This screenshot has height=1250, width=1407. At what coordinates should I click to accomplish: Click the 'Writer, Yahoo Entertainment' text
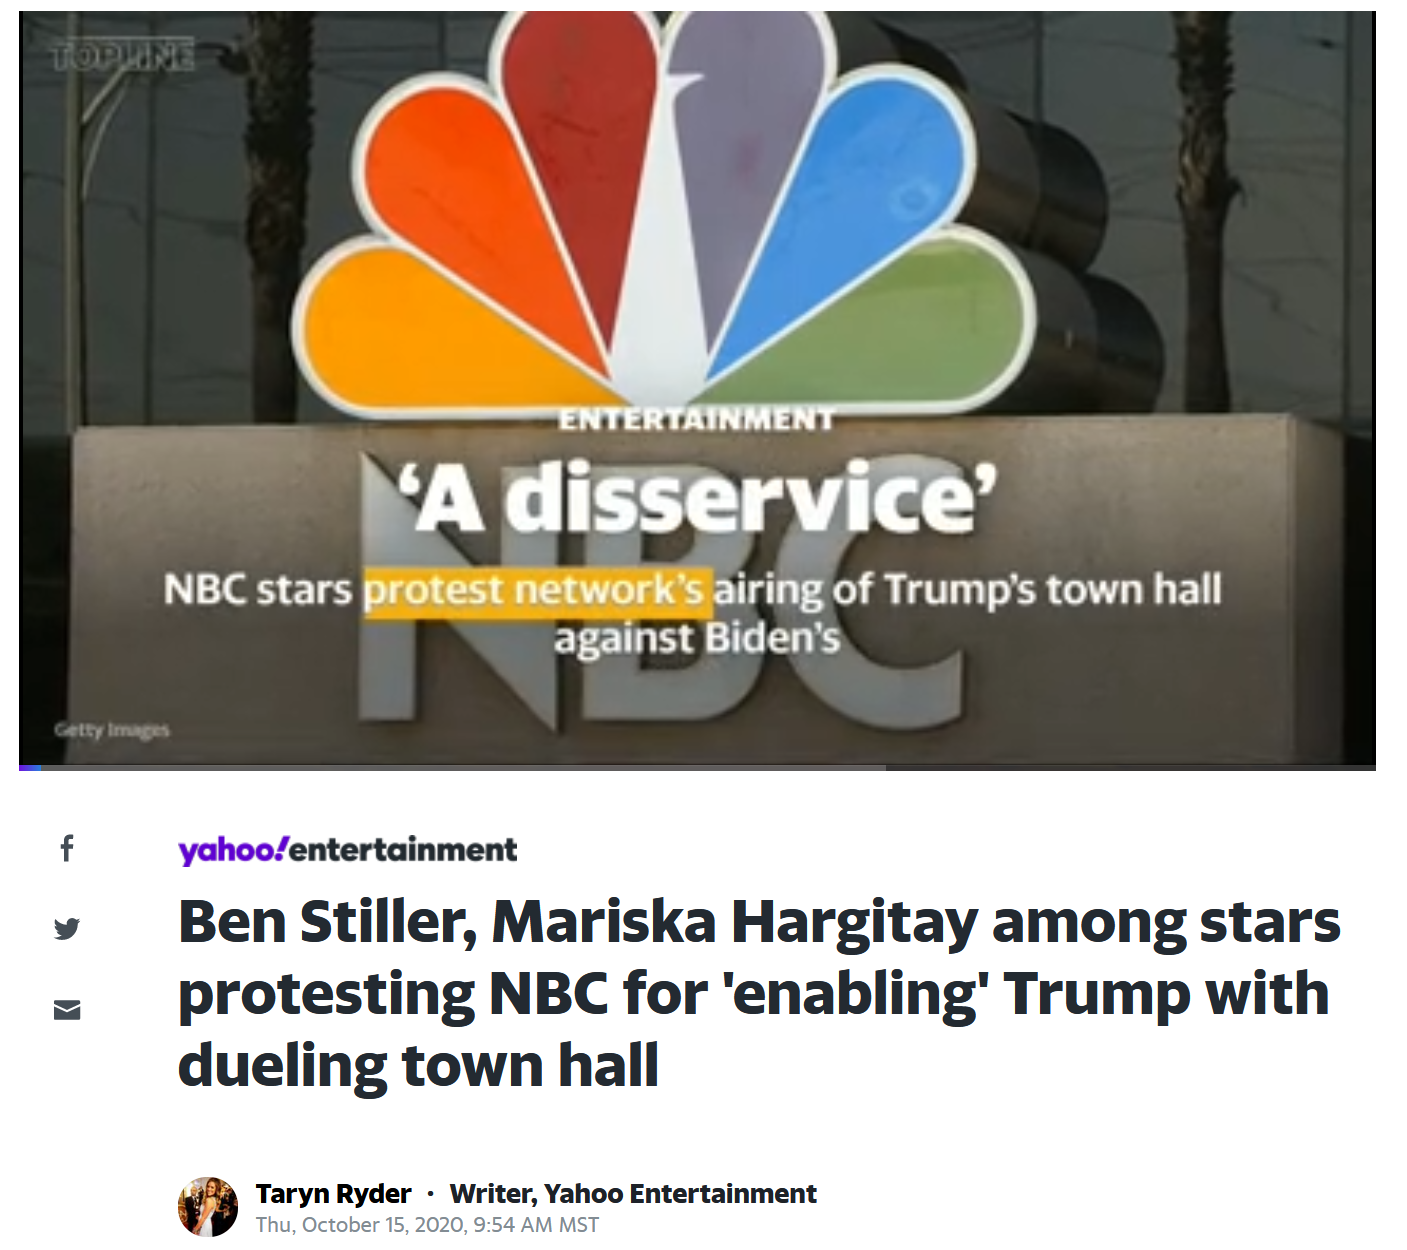tap(633, 1194)
